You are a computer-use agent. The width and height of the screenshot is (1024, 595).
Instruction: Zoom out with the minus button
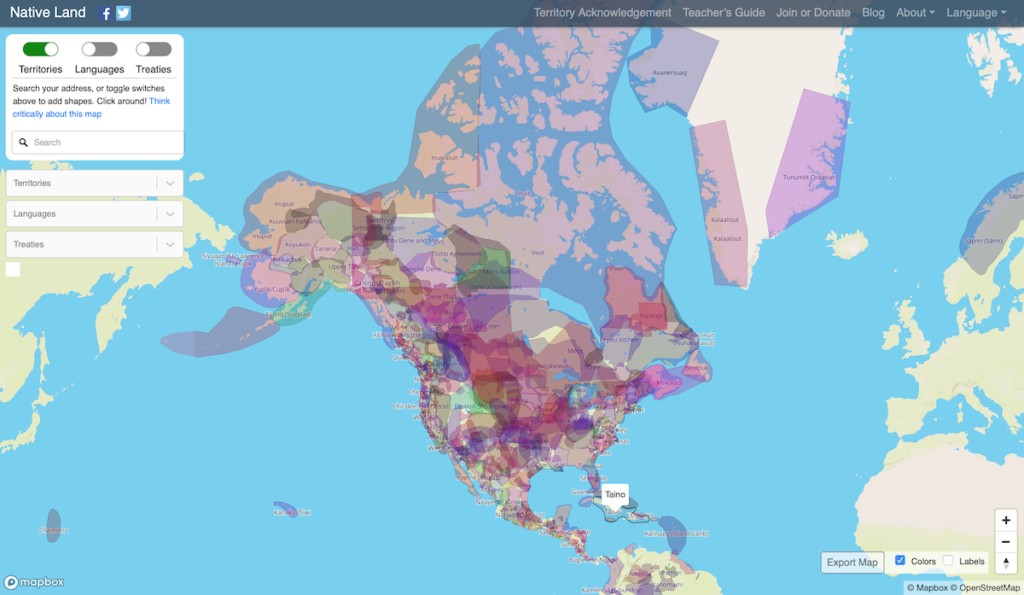click(1006, 542)
